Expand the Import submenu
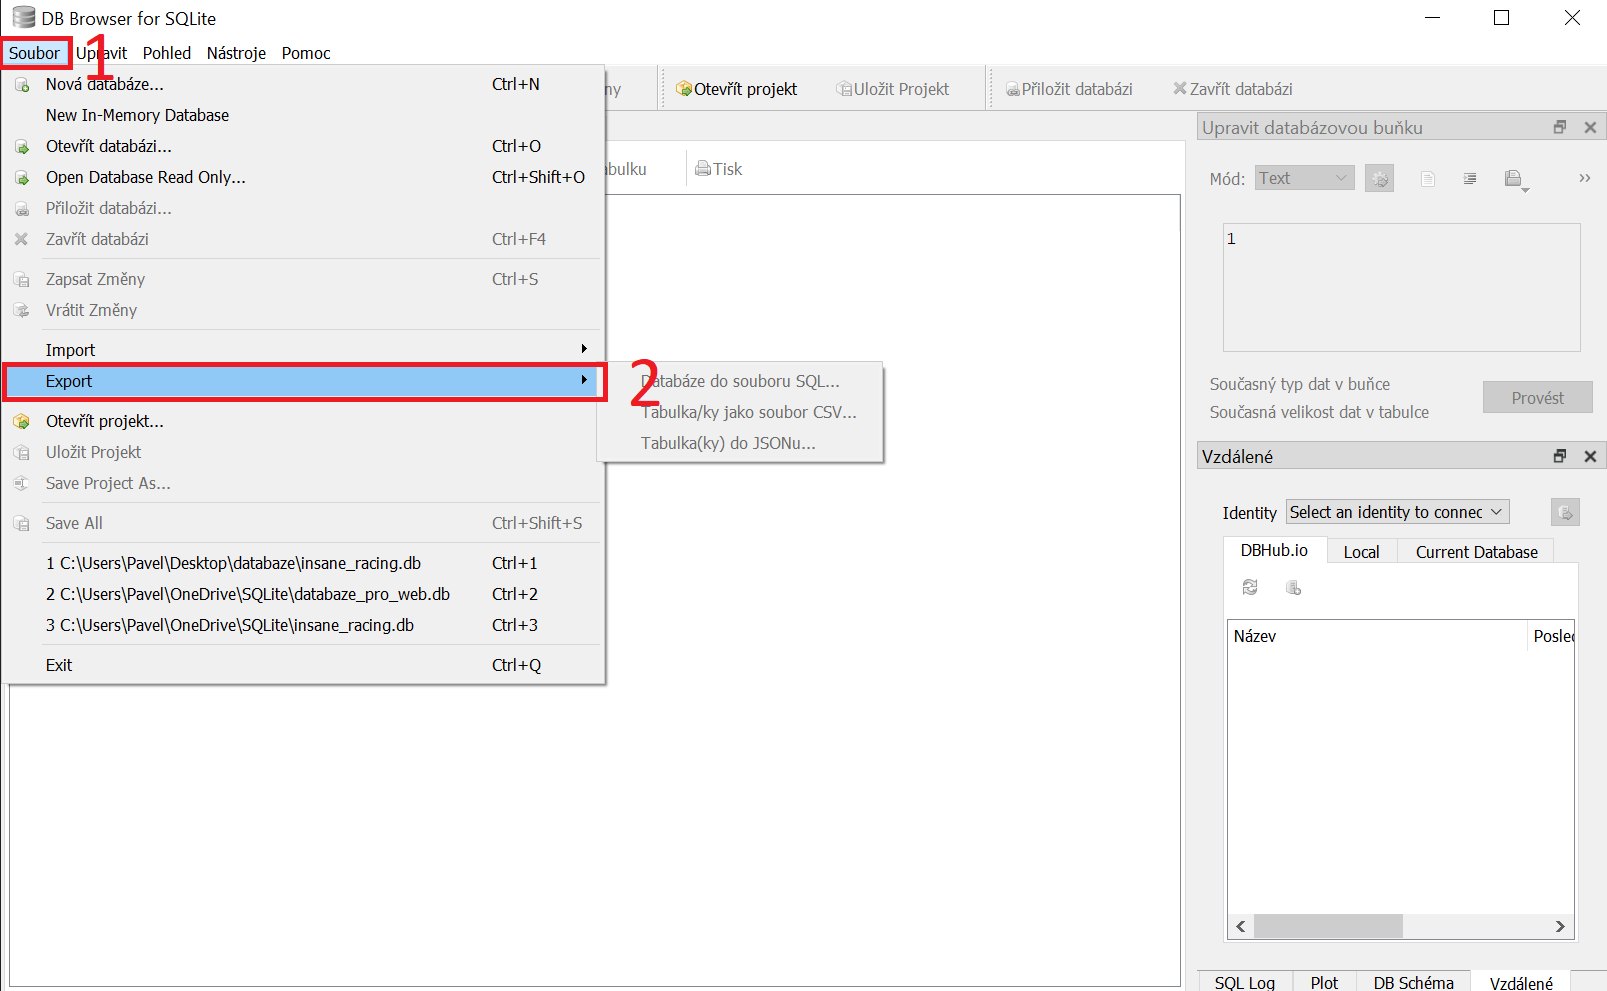1607x991 pixels. coord(303,350)
